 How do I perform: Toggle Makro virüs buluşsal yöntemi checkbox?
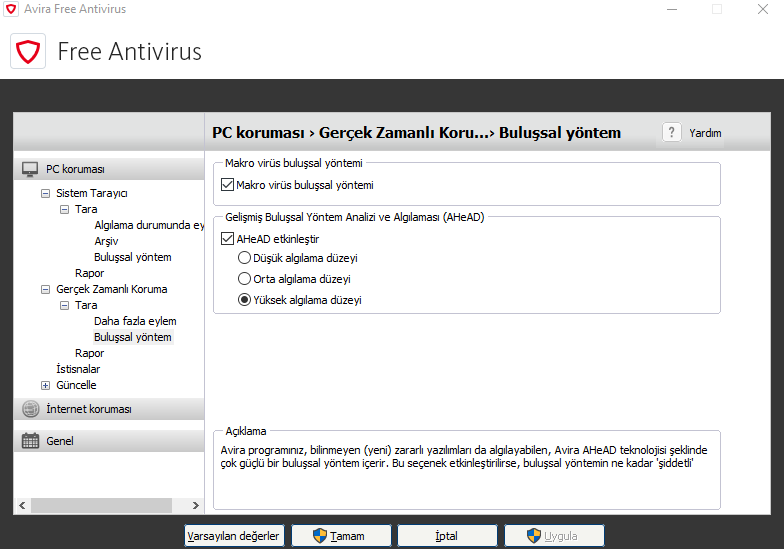pyautogui.click(x=228, y=185)
